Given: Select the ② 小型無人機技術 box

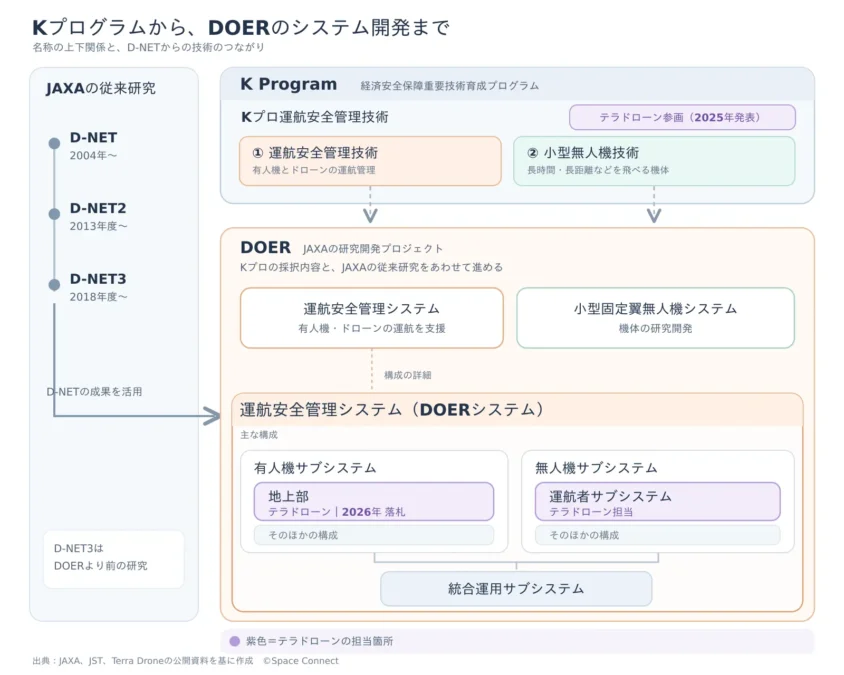Looking at the screenshot, I should pyautogui.click(x=654, y=161).
